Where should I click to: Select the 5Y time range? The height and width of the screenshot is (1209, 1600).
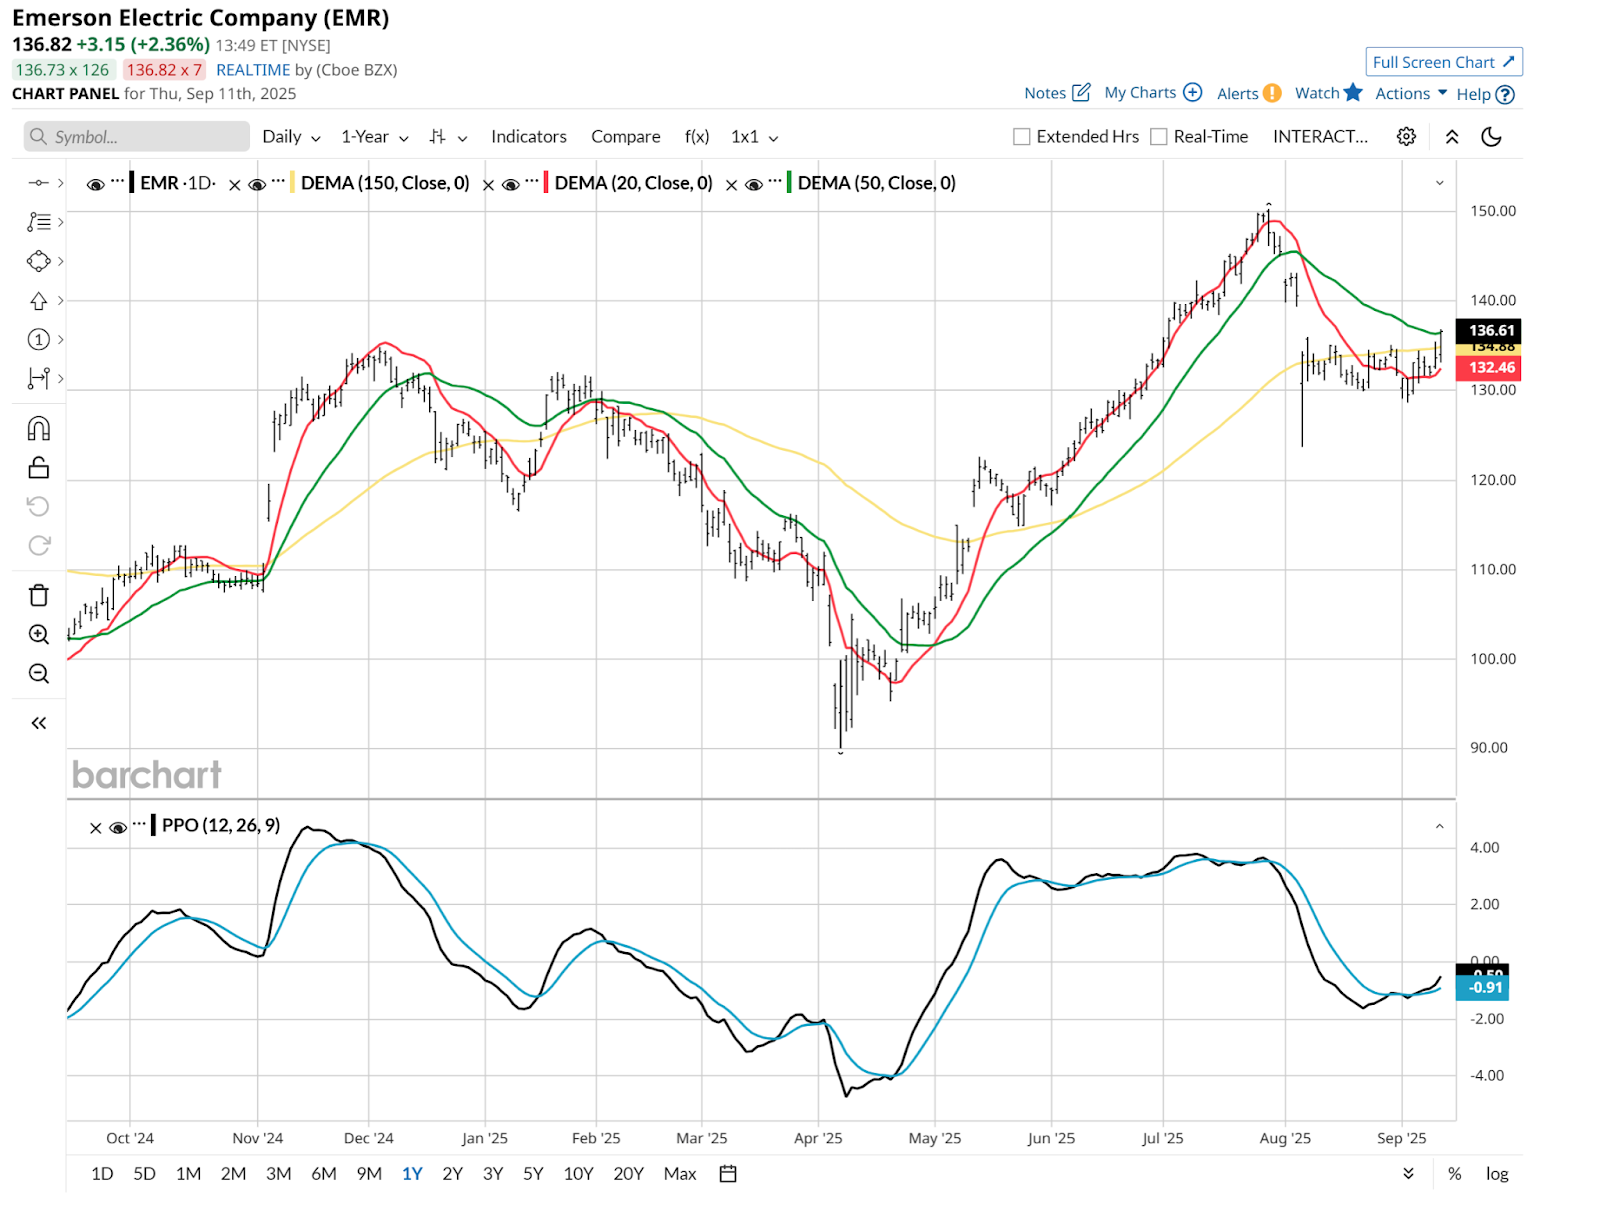coord(533,1174)
